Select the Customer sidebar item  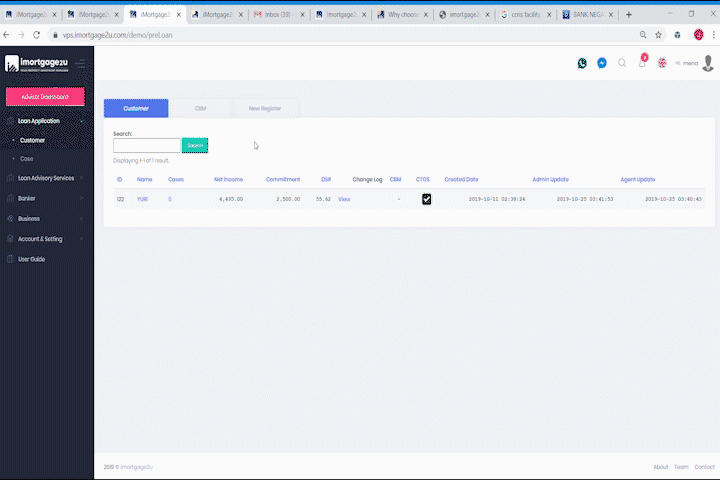tap(32, 140)
